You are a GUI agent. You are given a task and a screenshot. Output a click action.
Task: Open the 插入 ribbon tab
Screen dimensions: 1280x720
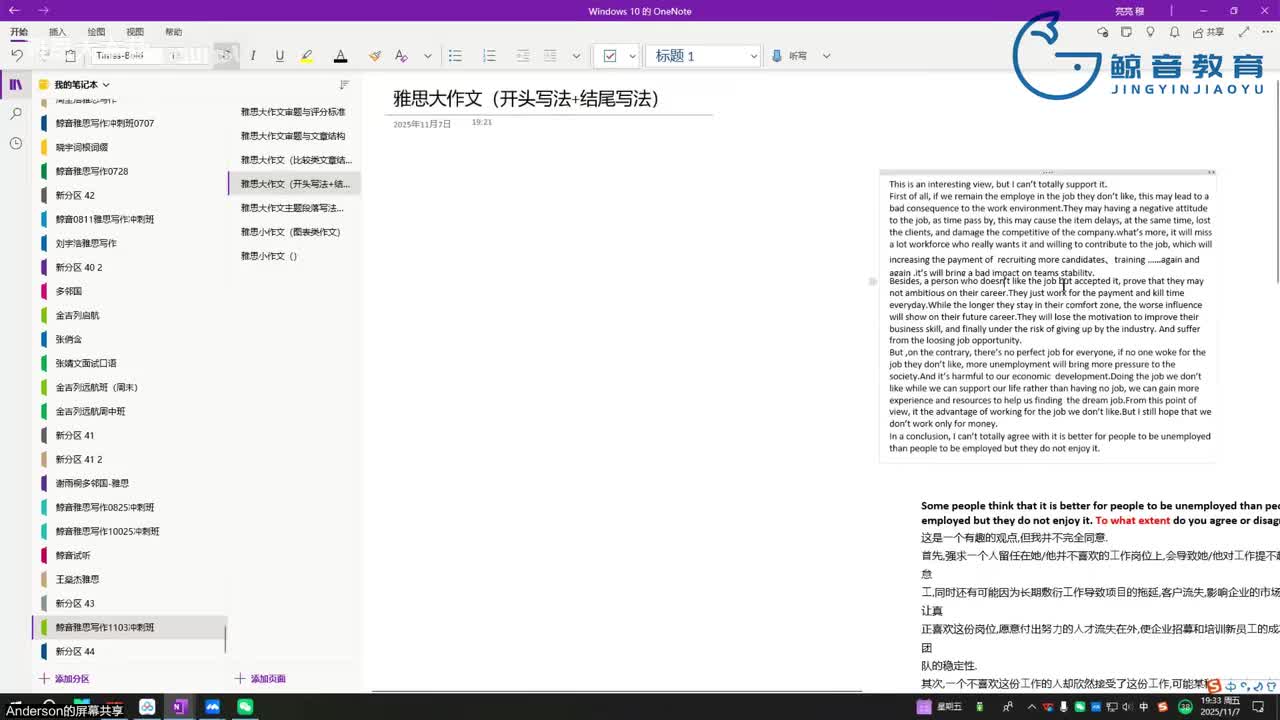tap(57, 32)
